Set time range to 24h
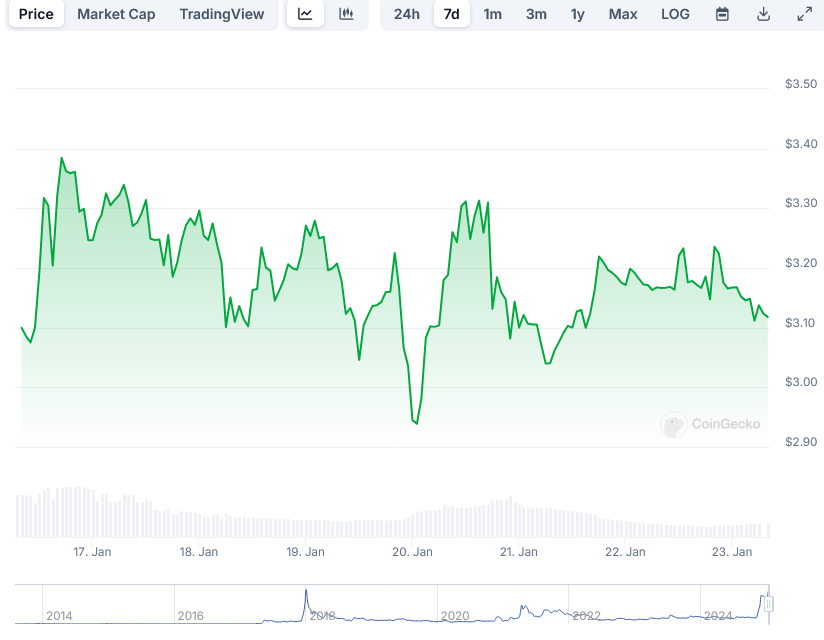 point(407,14)
